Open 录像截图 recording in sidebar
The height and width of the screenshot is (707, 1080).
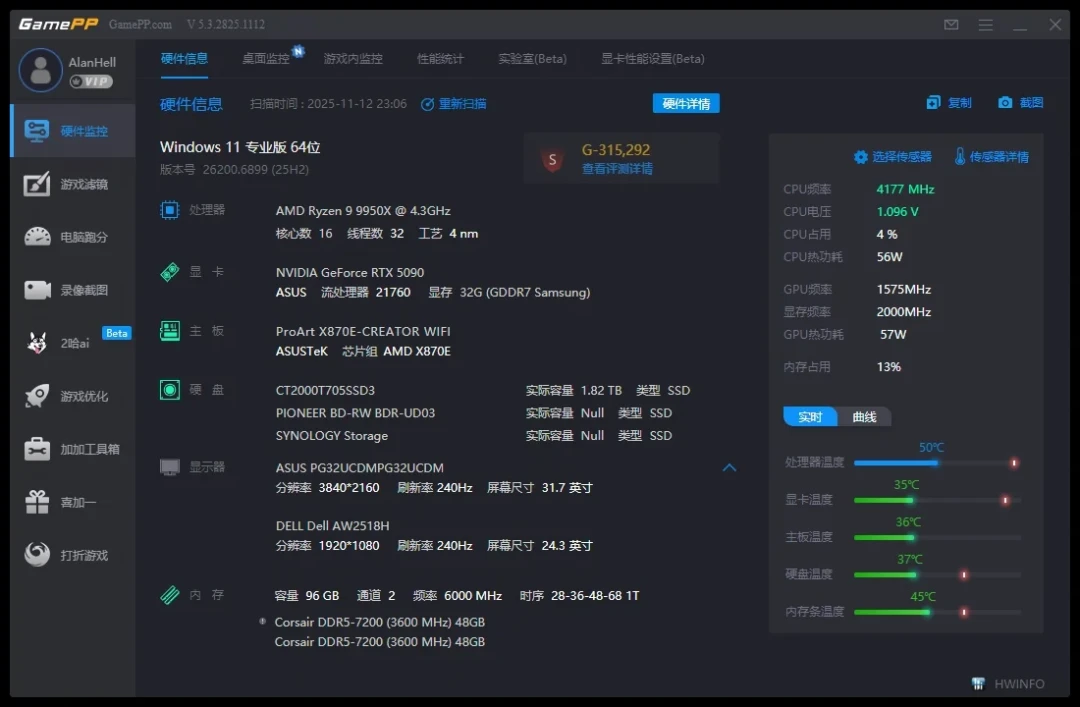[x=73, y=290]
